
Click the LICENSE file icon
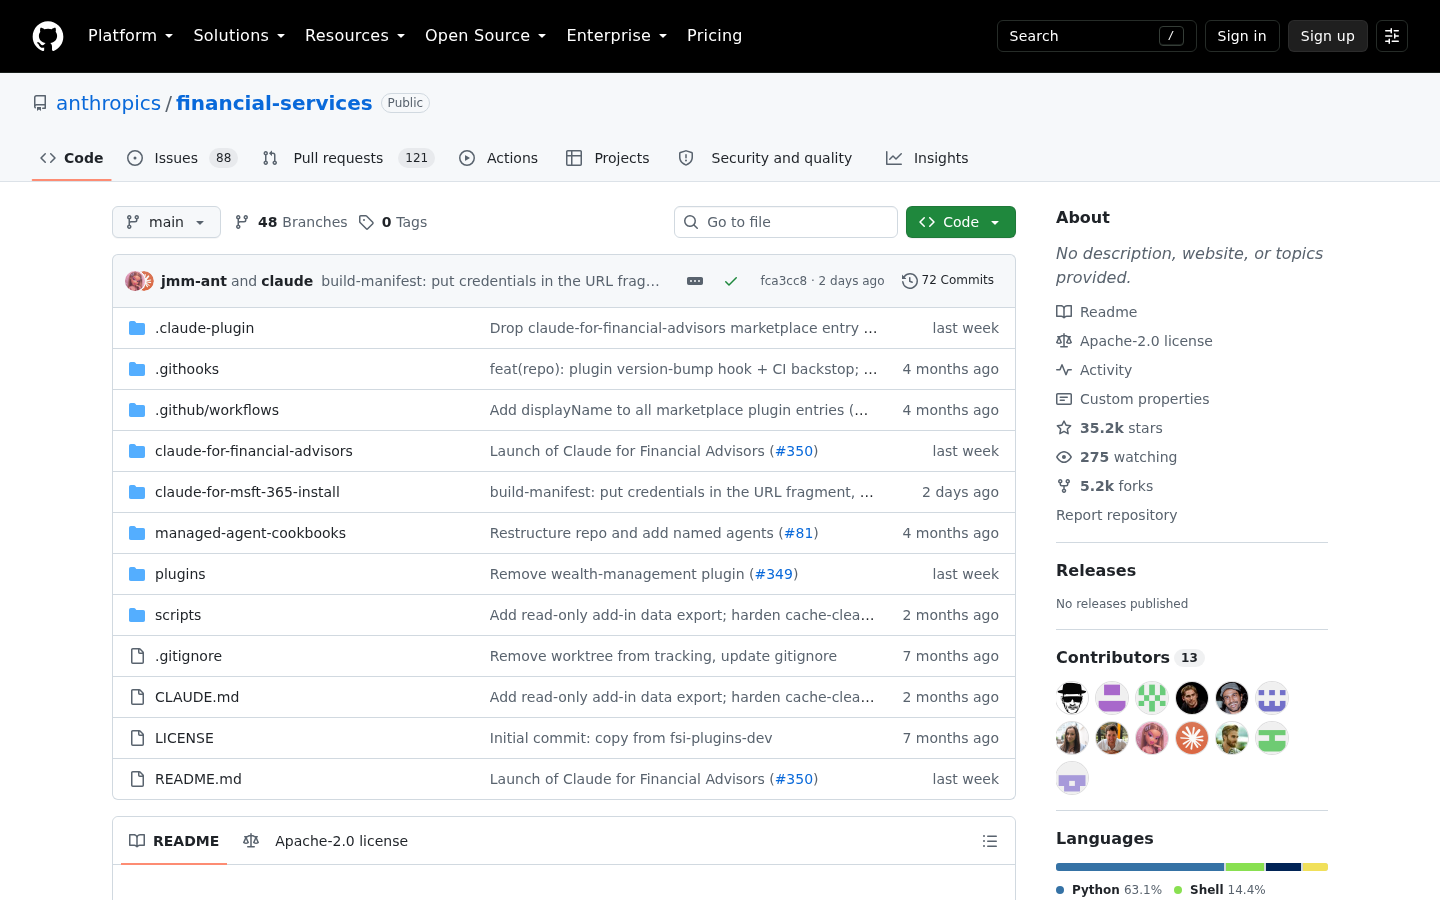(137, 738)
